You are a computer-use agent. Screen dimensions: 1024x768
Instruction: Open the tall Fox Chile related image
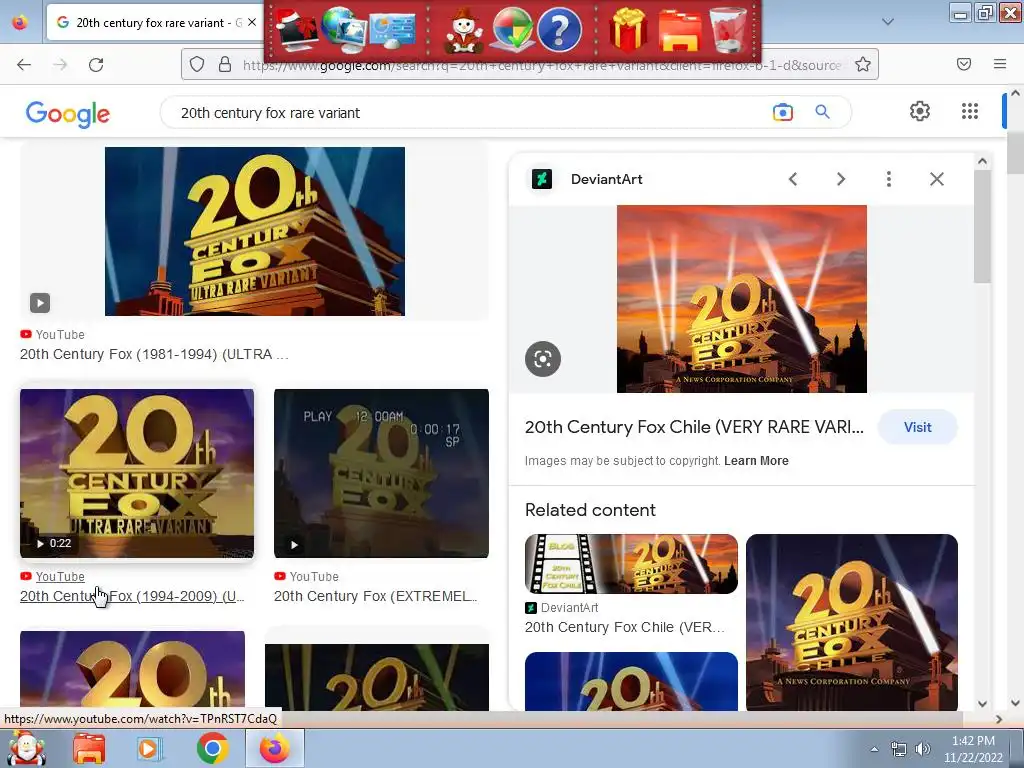pos(852,622)
